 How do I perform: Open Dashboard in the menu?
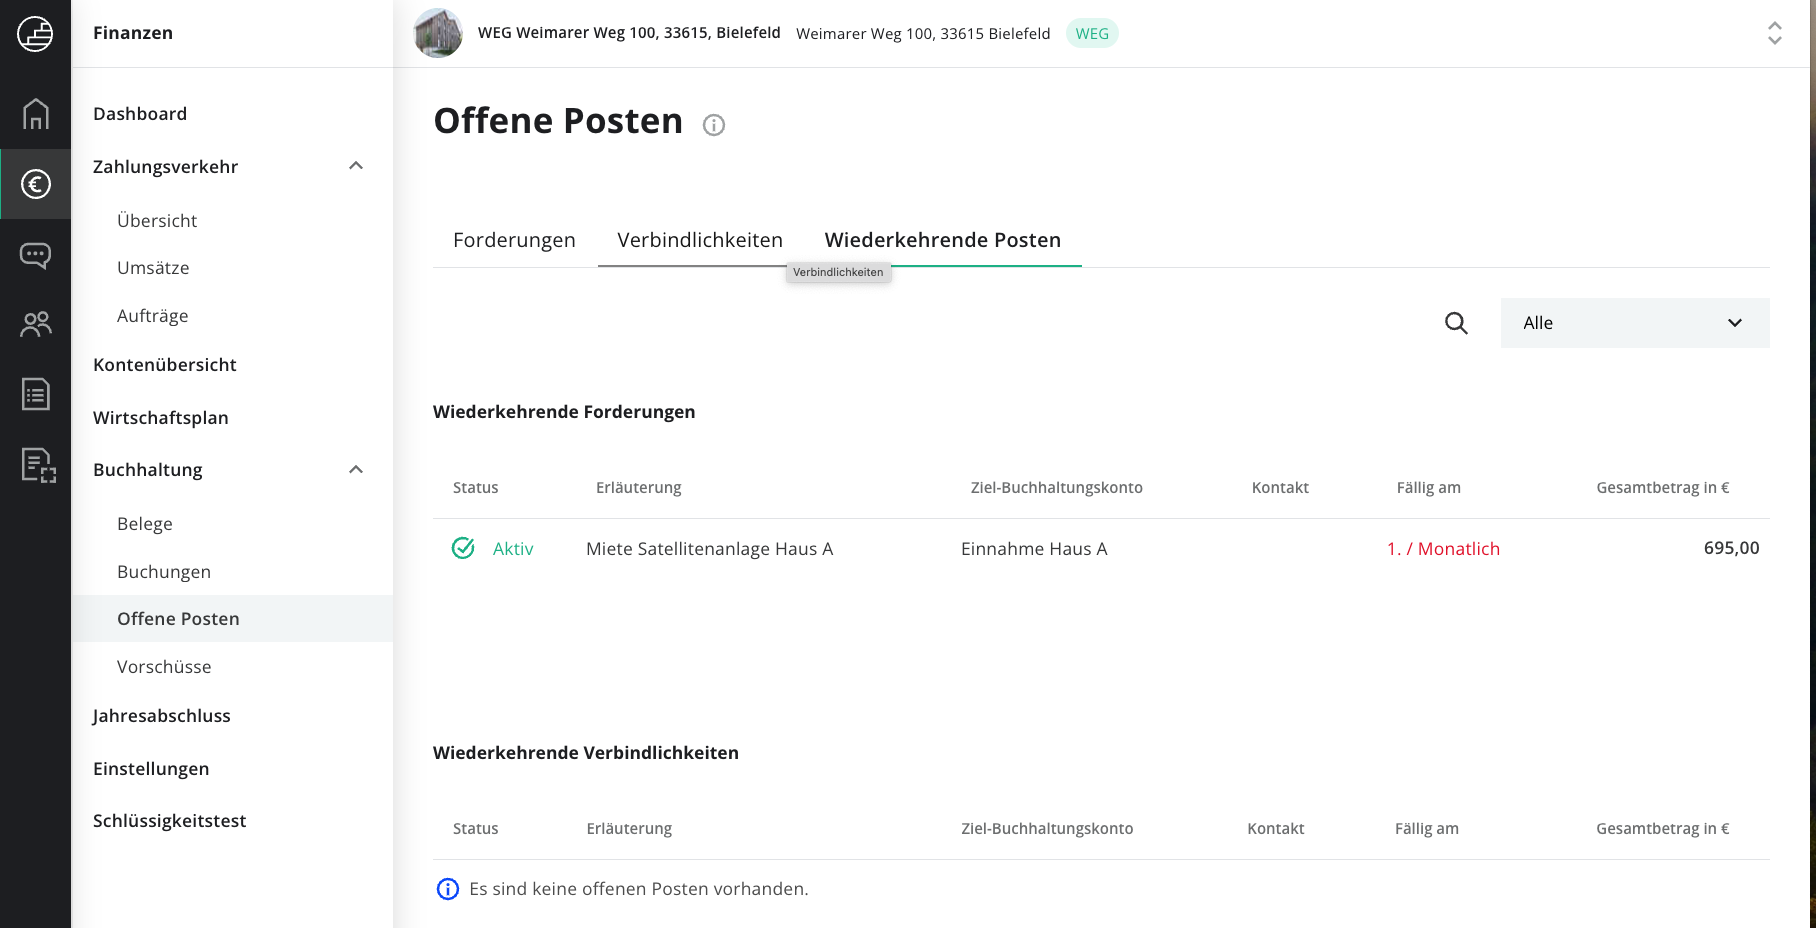(140, 114)
